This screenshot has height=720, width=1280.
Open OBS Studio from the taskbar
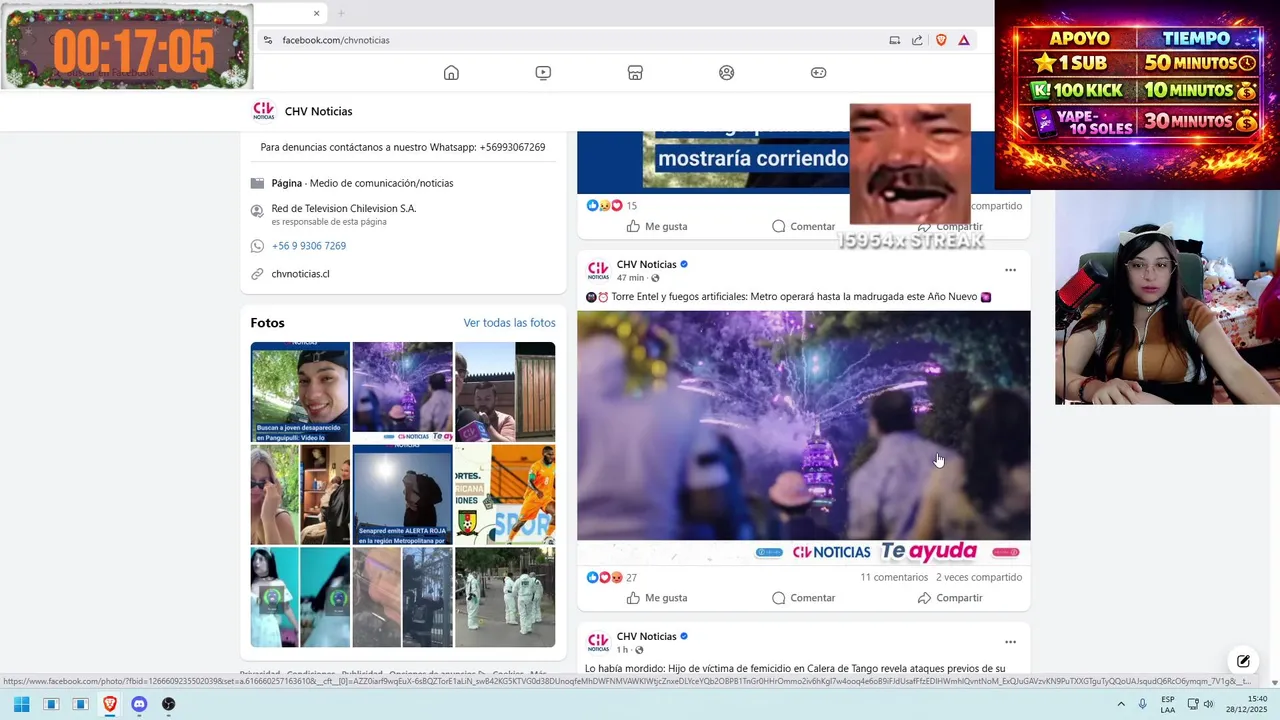click(168, 704)
